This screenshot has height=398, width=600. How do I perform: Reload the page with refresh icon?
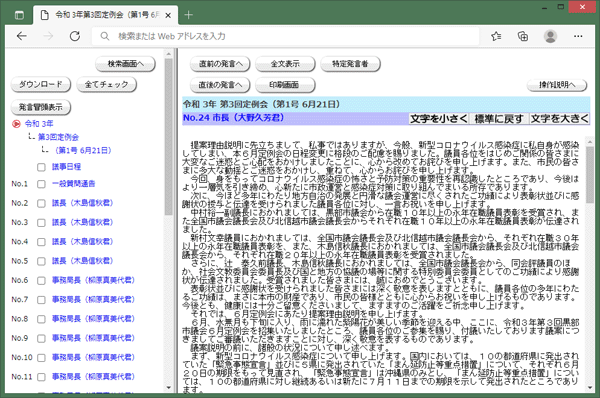click(75, 36)
